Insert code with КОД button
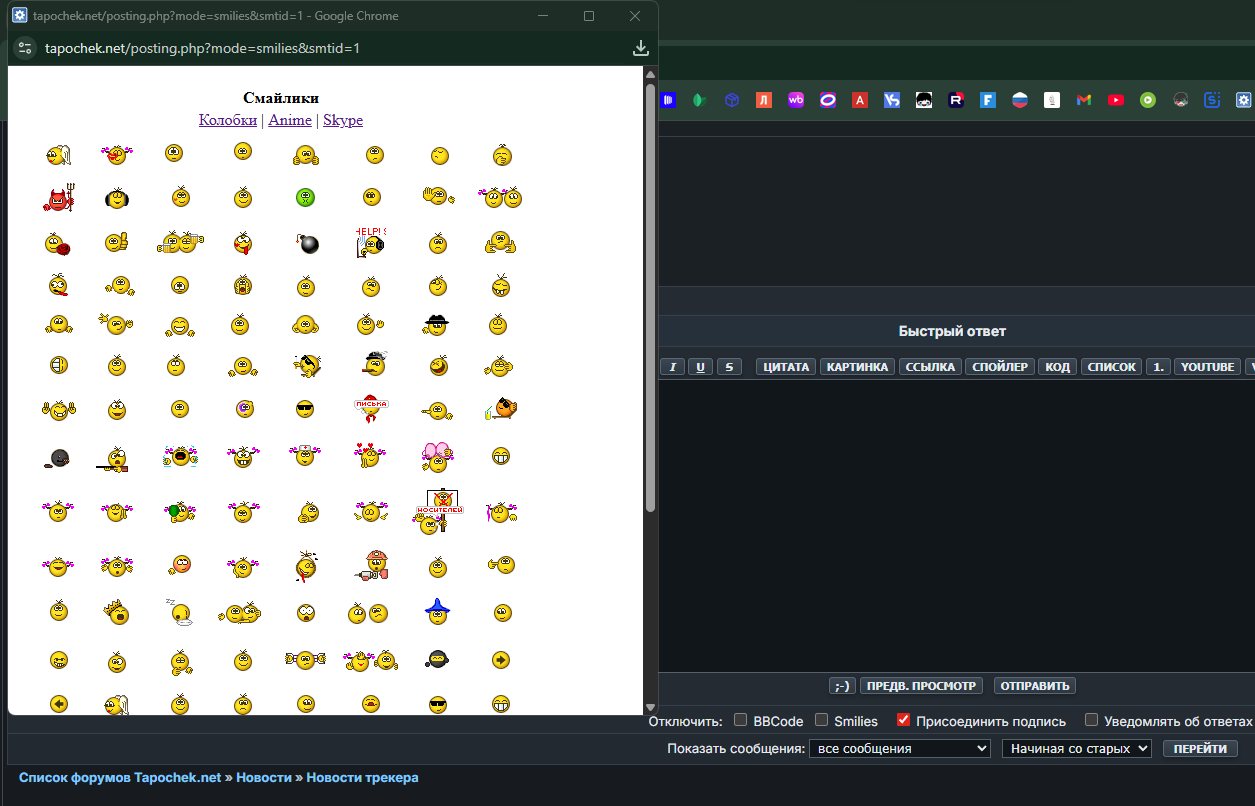This screenshot has height=806, width=1255. [x=1057, y=367]
